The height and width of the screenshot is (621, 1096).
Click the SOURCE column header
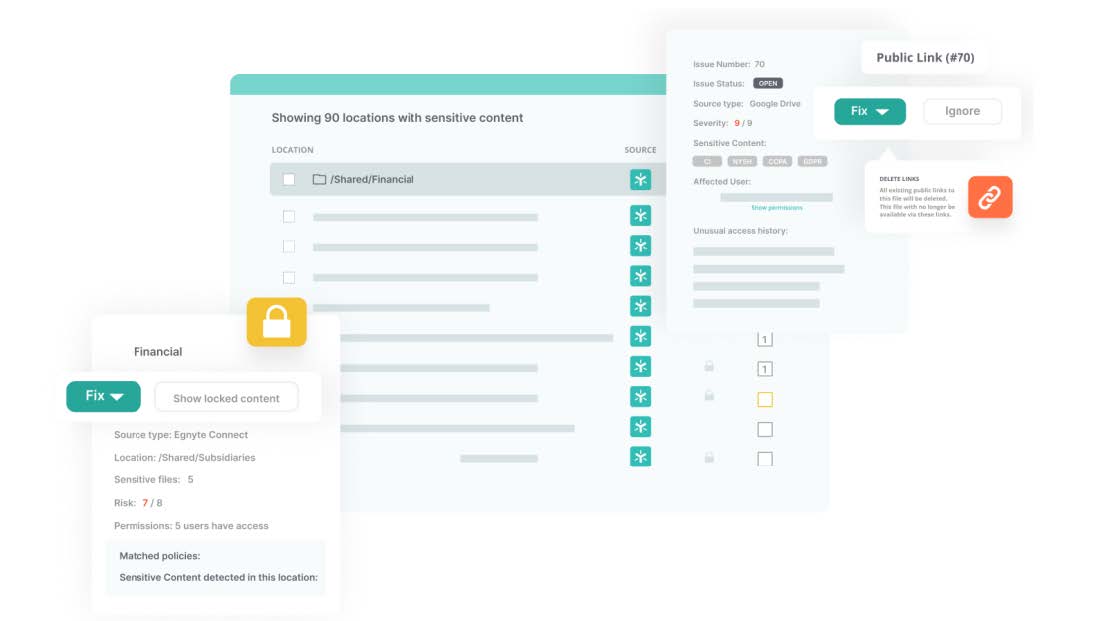coord(640,150)
